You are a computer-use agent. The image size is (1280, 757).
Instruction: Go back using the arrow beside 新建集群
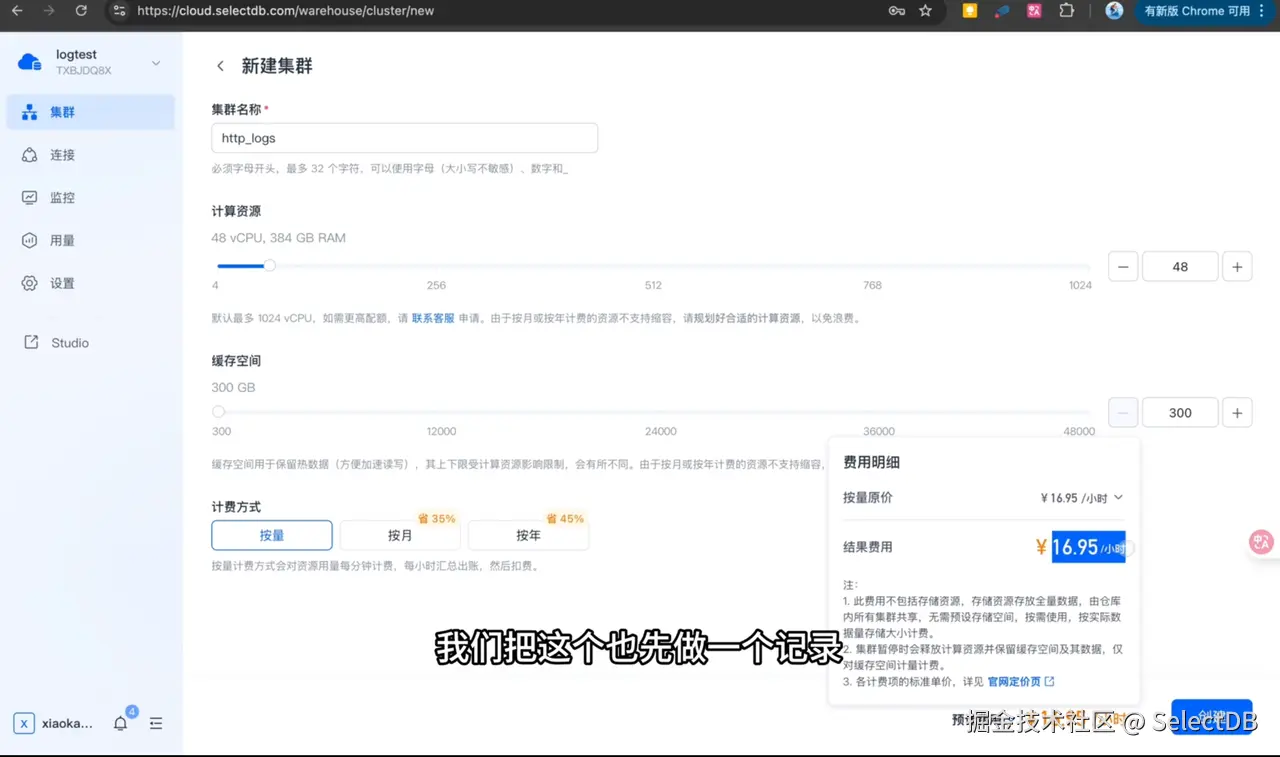[x=220, y=65]
